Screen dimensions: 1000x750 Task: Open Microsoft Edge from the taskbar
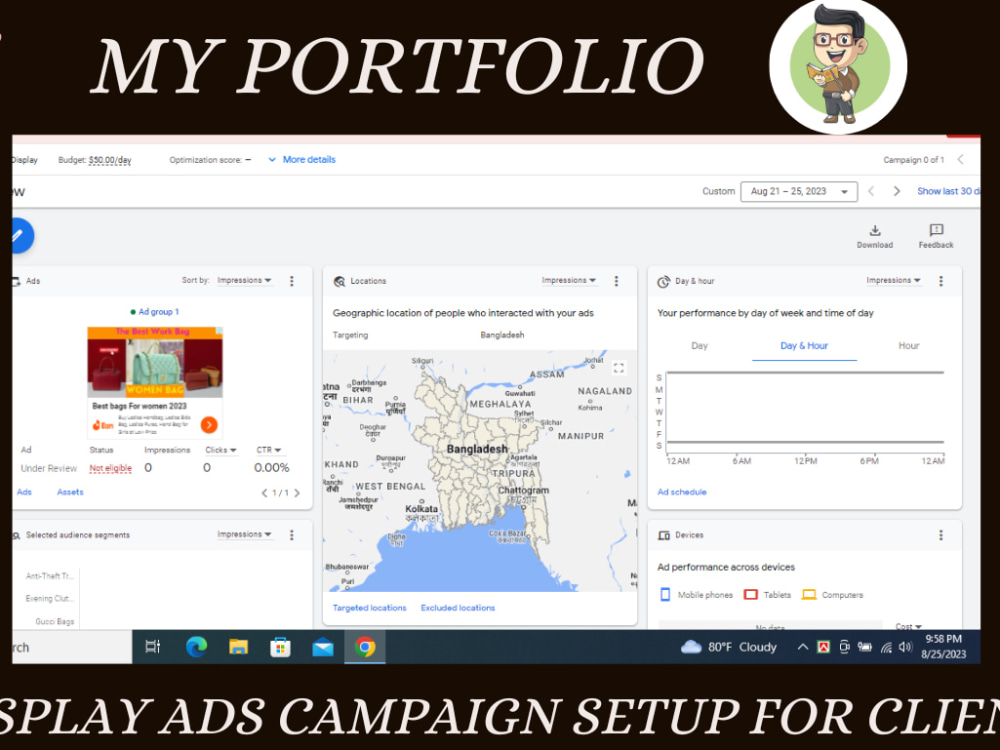tap(196, 647)
